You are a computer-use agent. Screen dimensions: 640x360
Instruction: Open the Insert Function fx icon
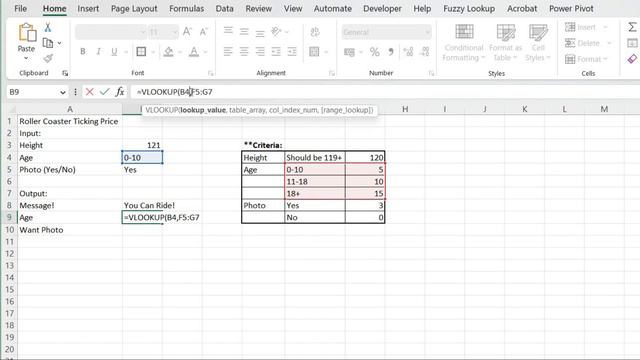120,92
